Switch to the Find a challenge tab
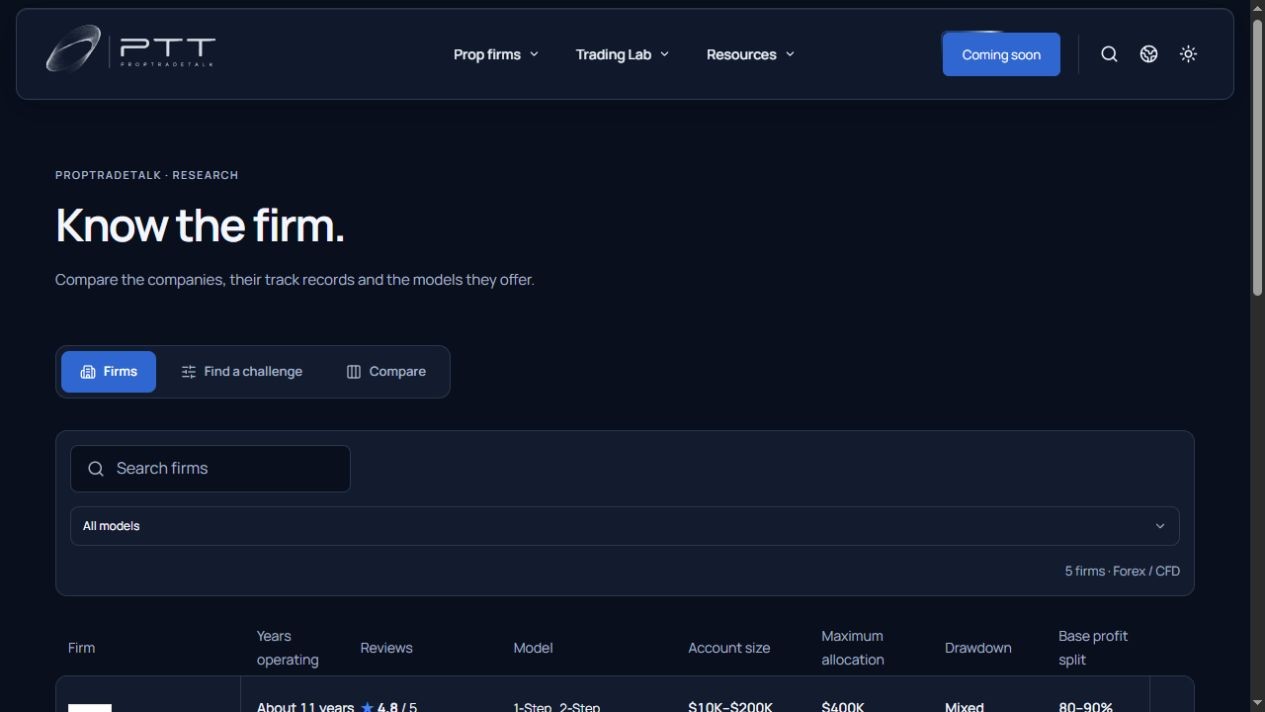 [242, 372]
